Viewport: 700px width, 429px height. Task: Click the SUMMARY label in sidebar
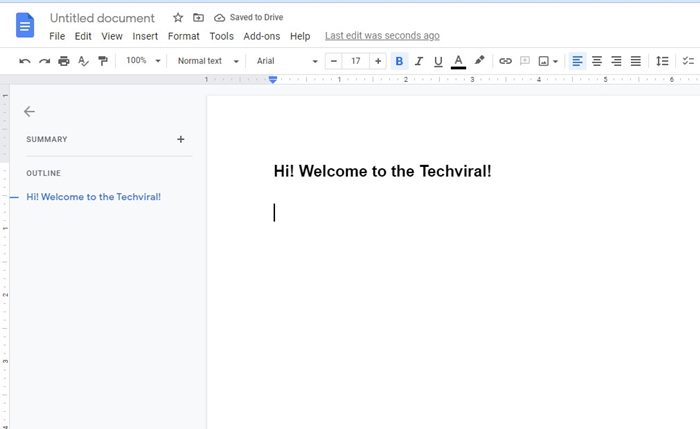click(x=47, y=139)
